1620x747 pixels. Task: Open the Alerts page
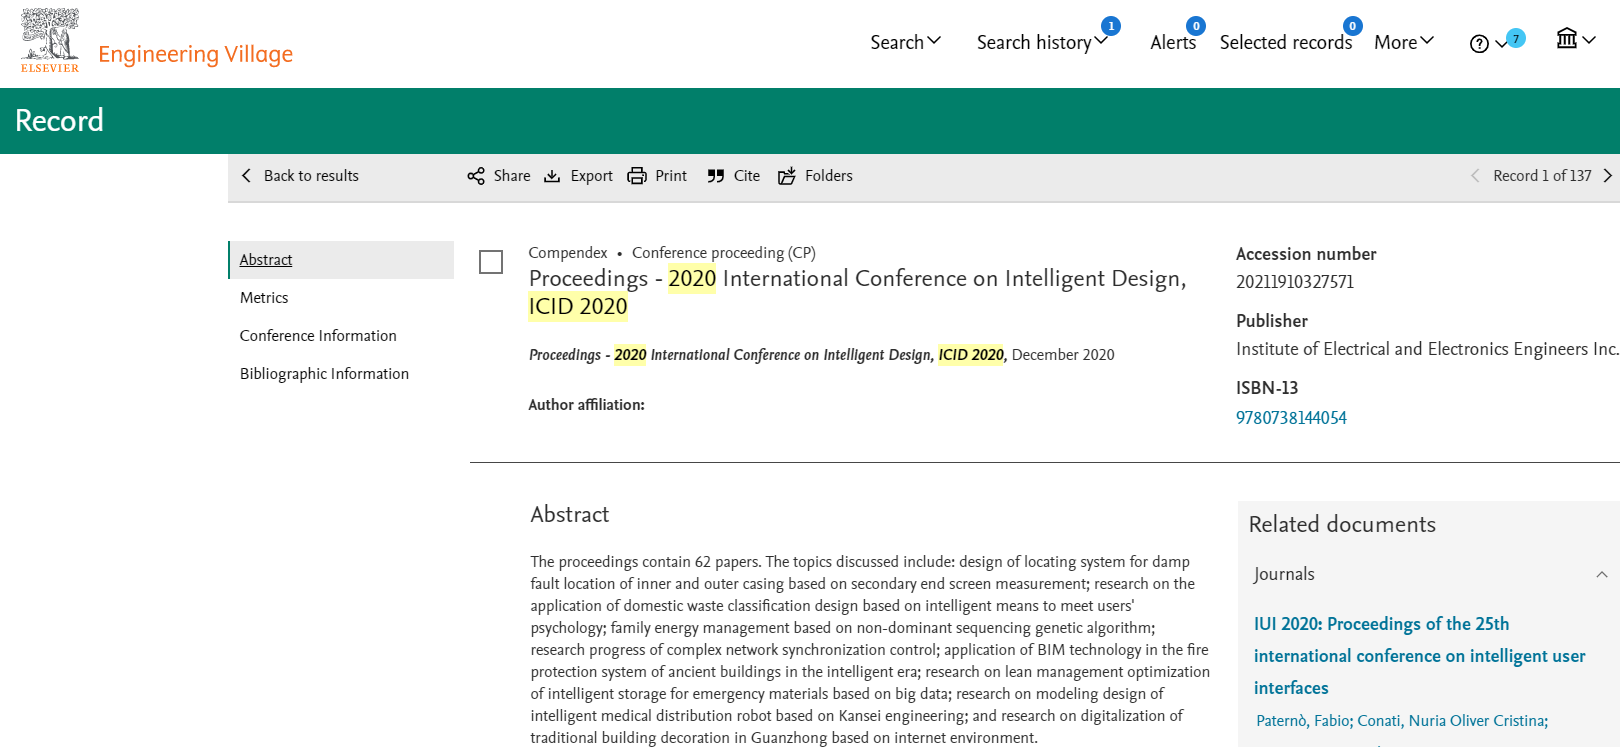pos(1173,42)
